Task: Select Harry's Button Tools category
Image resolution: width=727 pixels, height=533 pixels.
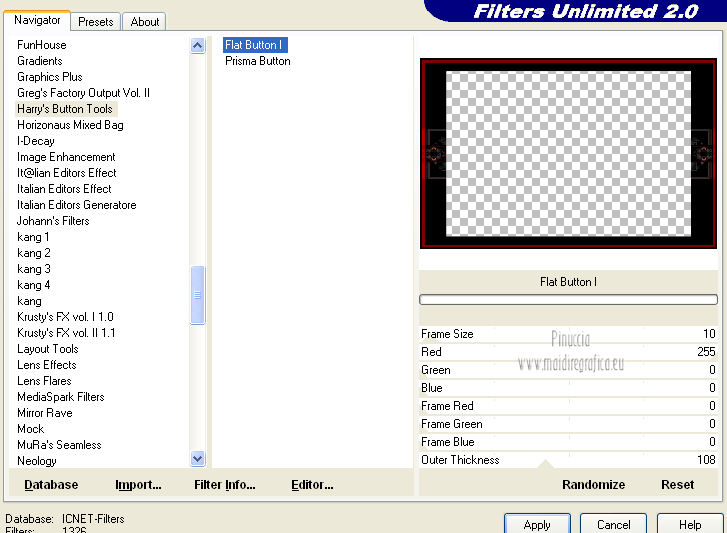Action: pyautogui.click(x=65, y=109)
